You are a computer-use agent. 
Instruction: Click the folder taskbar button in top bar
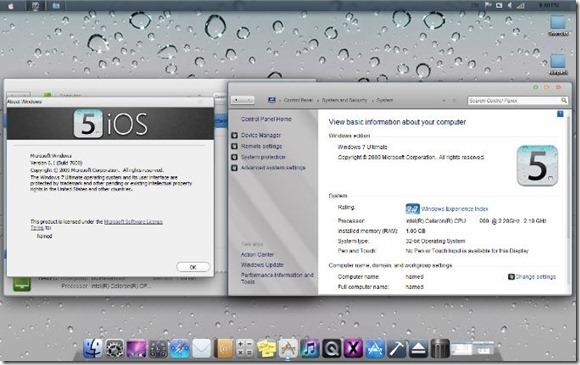56,6
